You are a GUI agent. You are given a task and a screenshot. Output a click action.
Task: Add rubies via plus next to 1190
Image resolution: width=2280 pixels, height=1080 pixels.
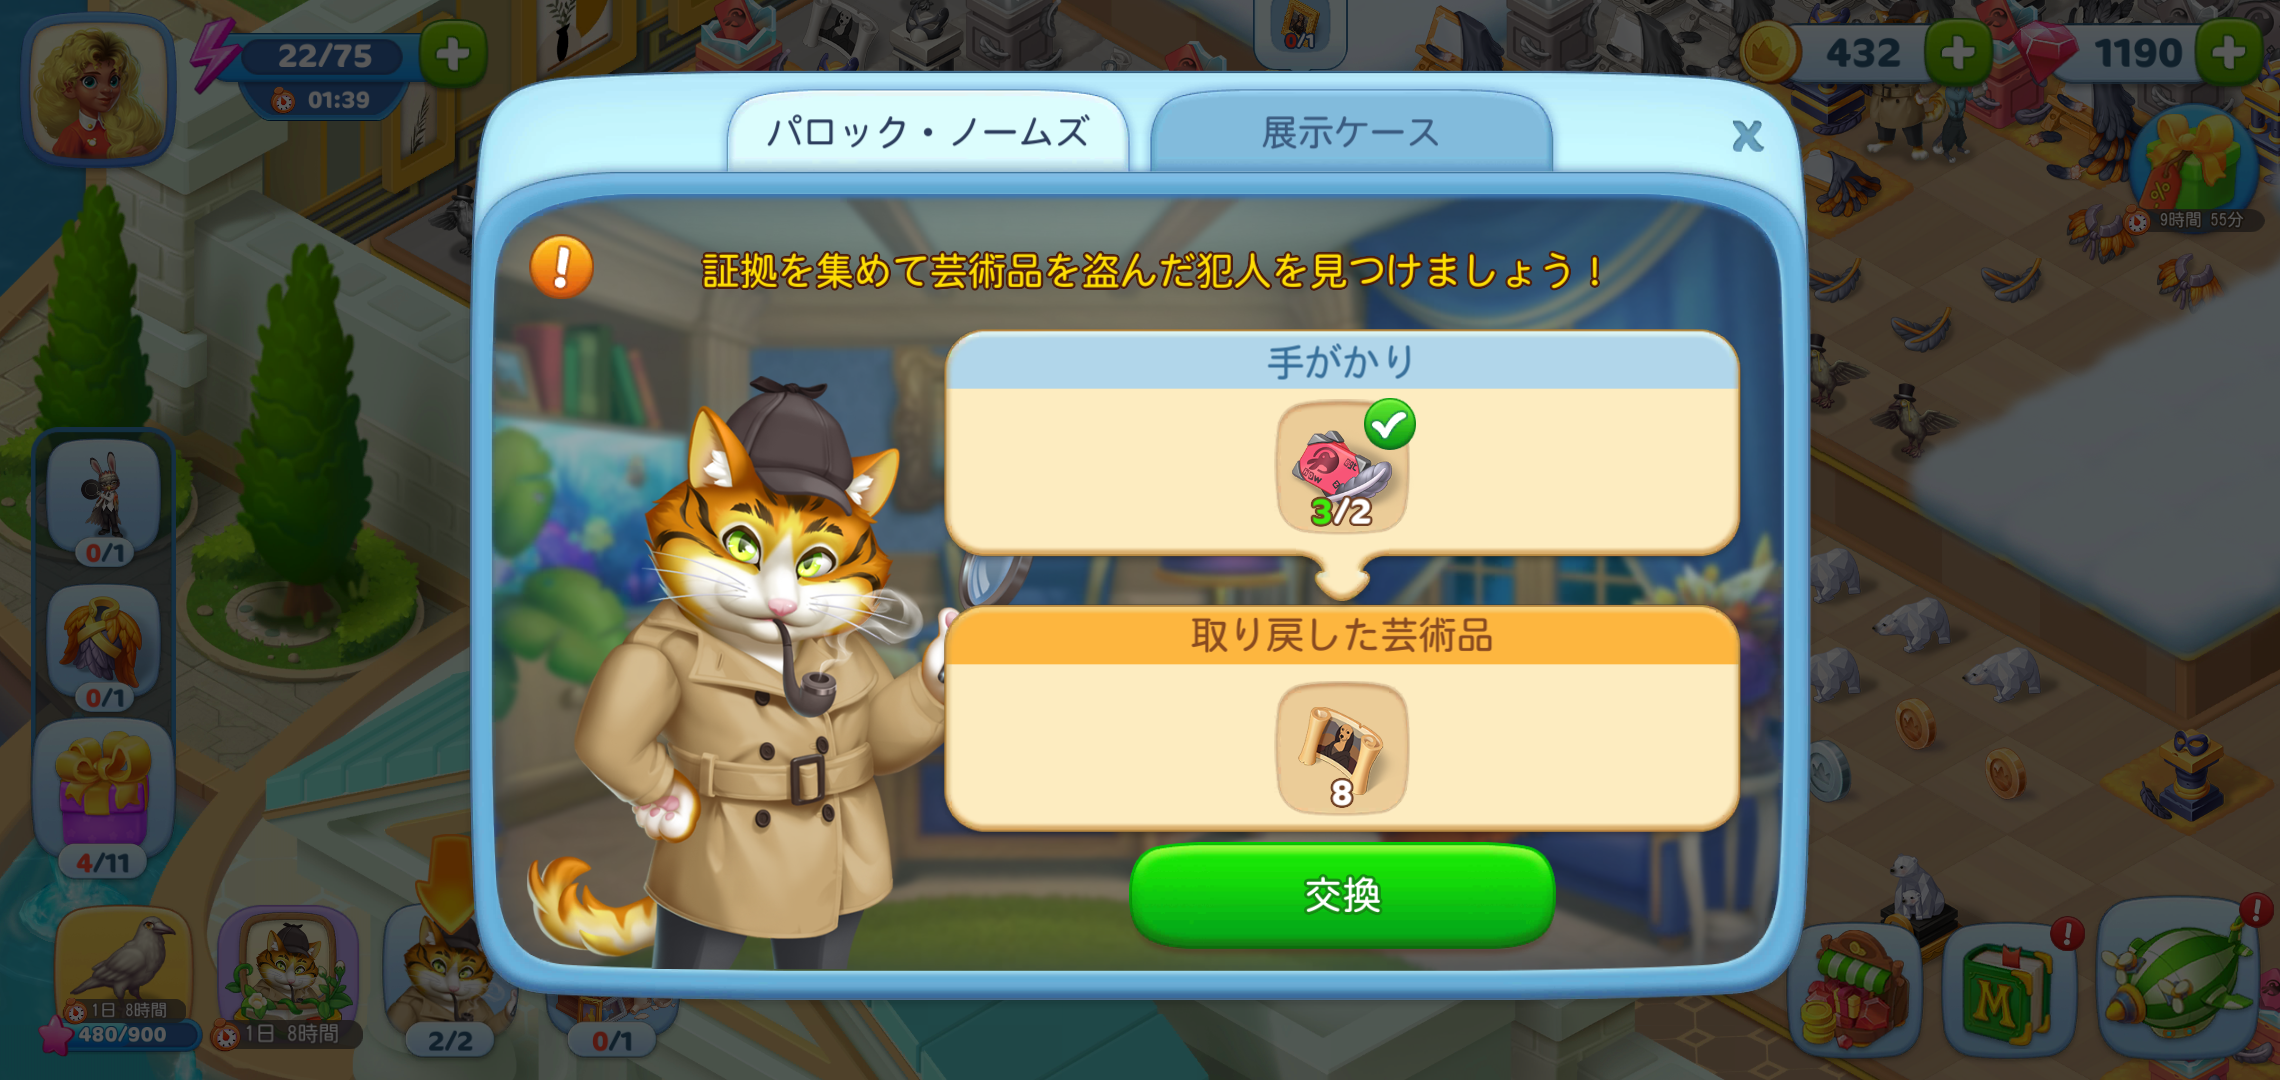pyautogui.click(x=2229, y=52)
